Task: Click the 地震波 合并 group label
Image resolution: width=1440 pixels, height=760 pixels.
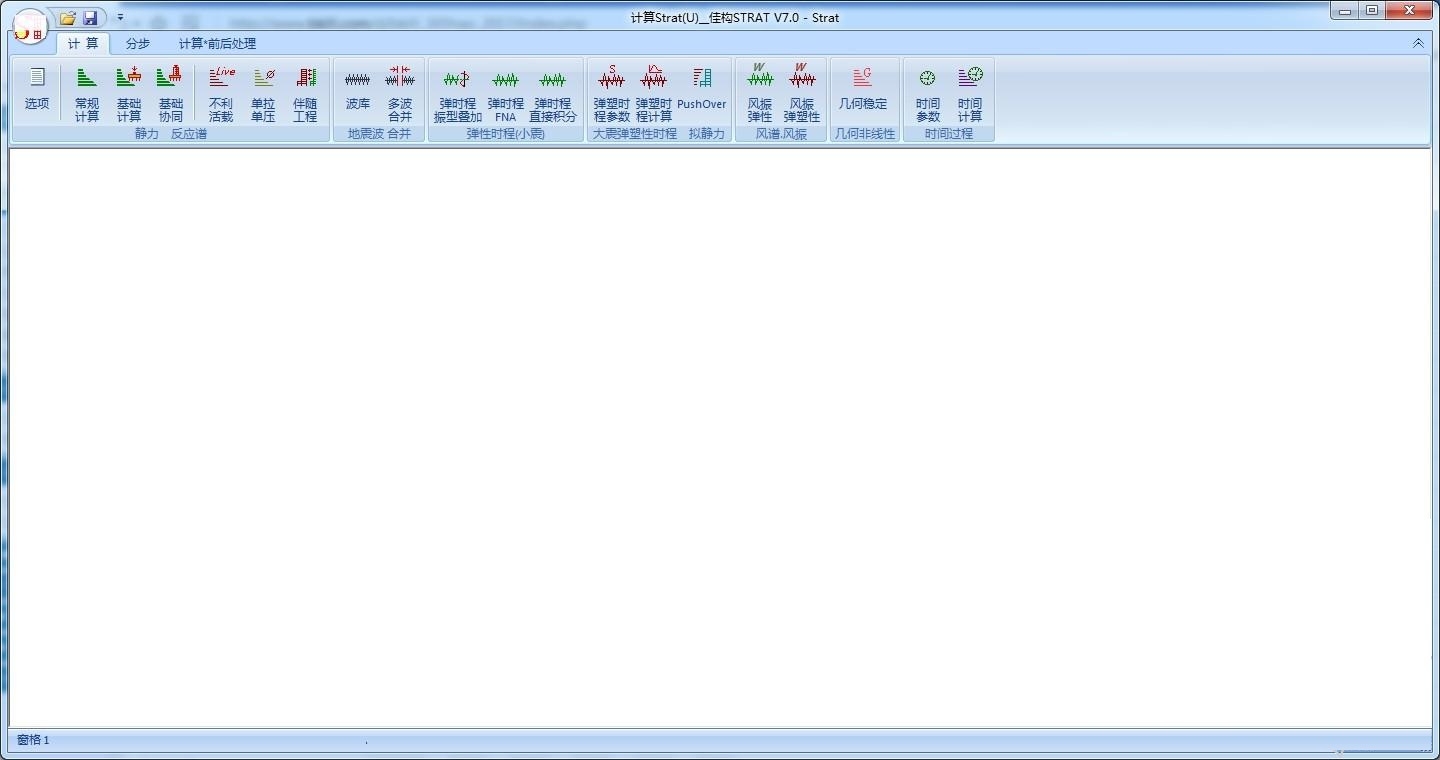Action: click(x=379, y=134)
